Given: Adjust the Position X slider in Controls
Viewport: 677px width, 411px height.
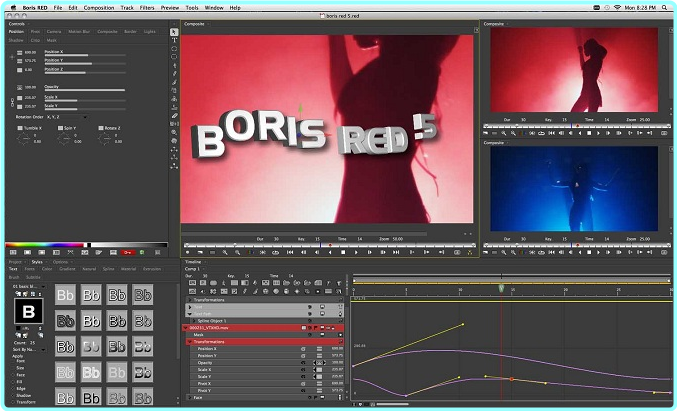Looking at the screenshot, I should pyautogui.click(x=85, y=55).
